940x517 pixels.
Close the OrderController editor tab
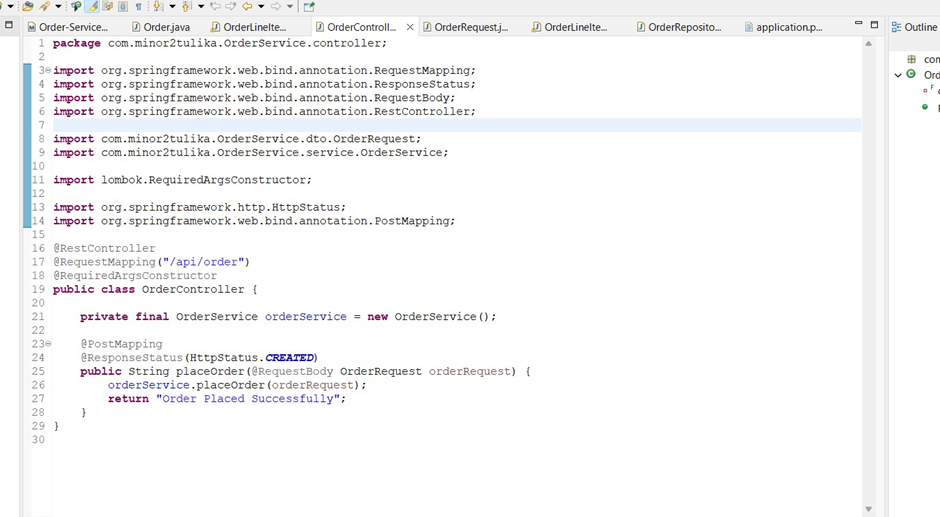point(410,27)
